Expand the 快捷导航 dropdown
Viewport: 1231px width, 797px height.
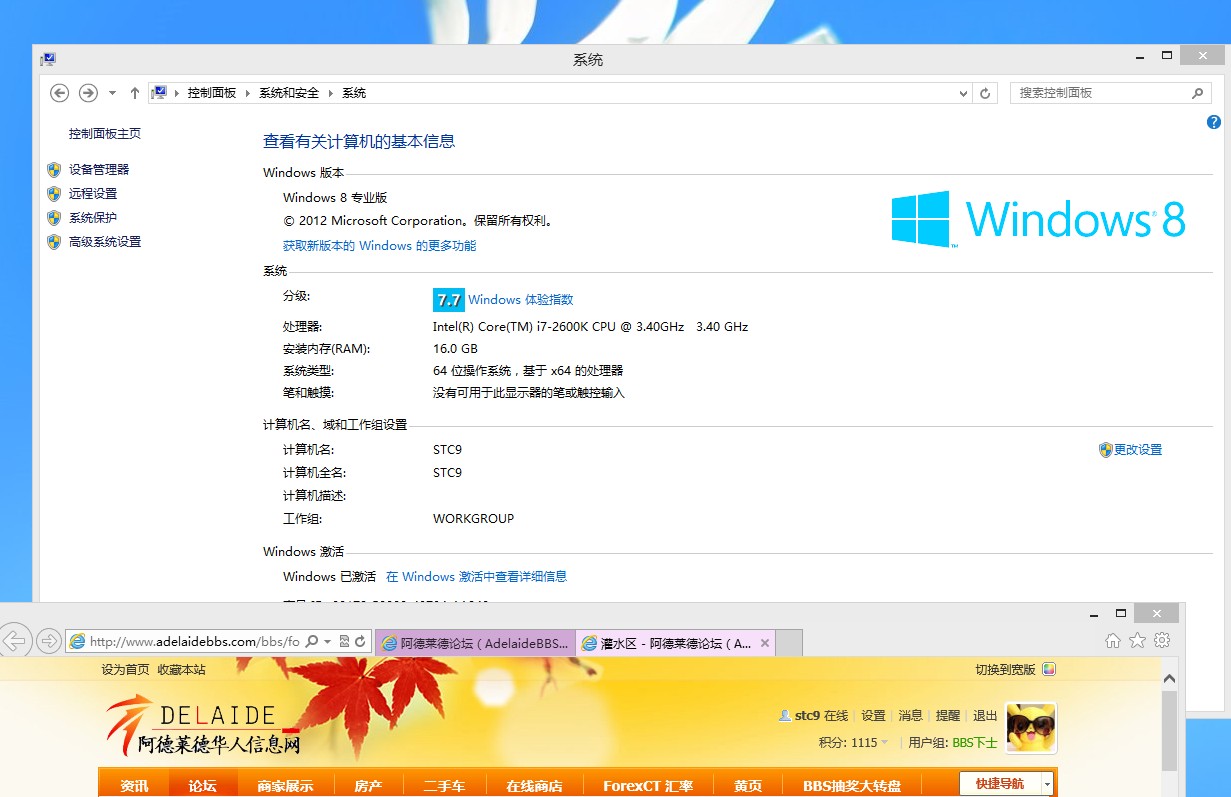1047,785
